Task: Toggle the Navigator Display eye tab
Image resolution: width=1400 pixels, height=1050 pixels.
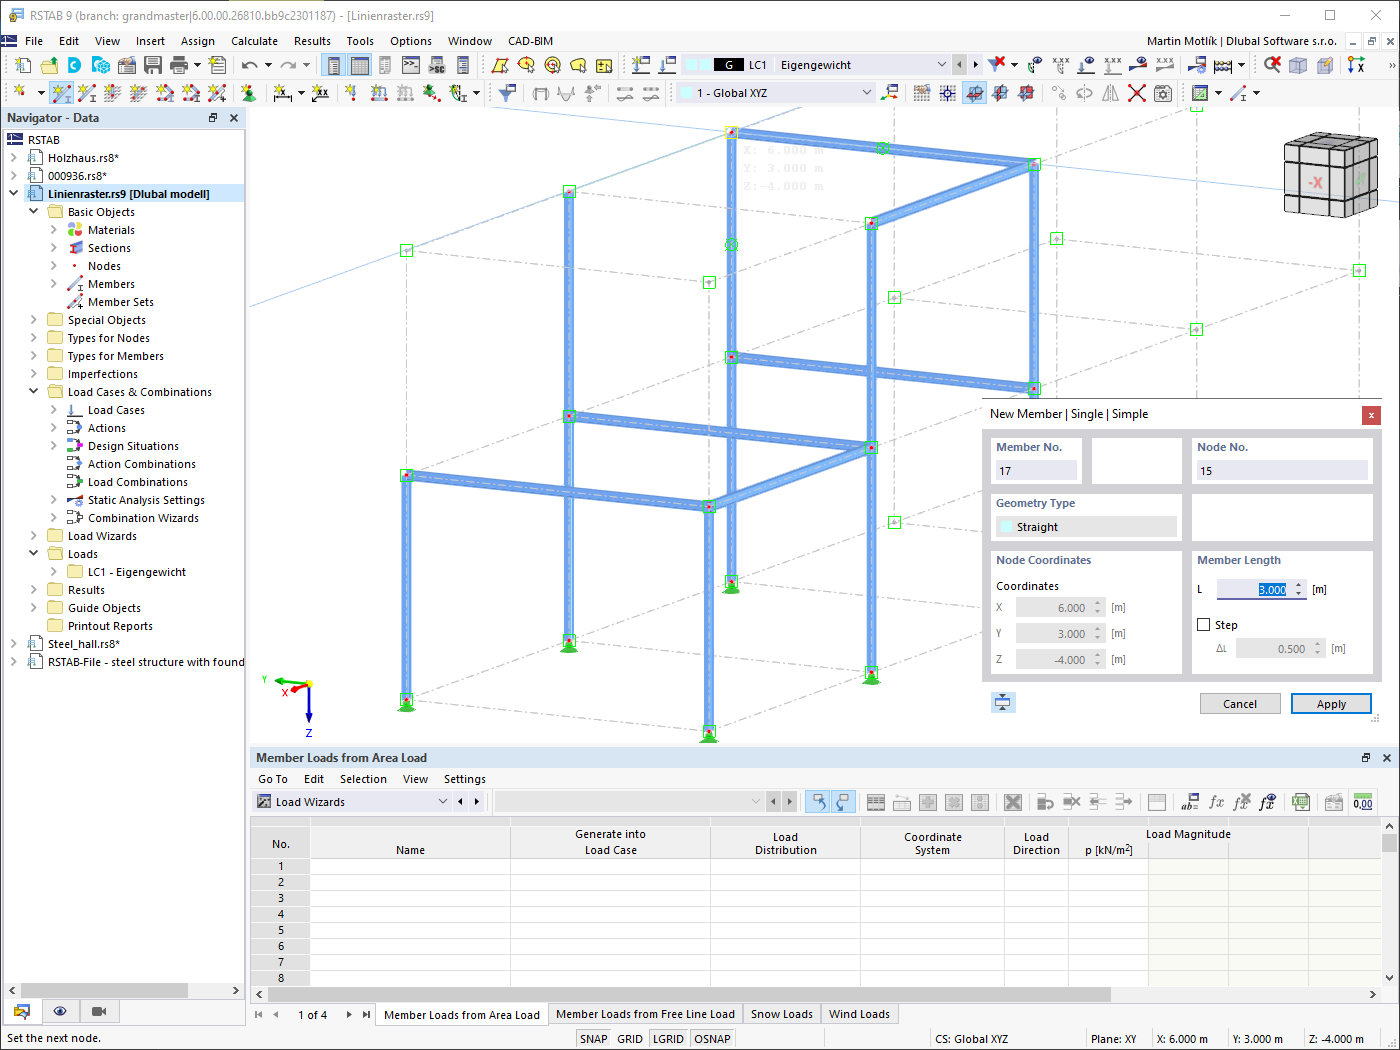Action: pyautogui.click(x=60, y=1011)
